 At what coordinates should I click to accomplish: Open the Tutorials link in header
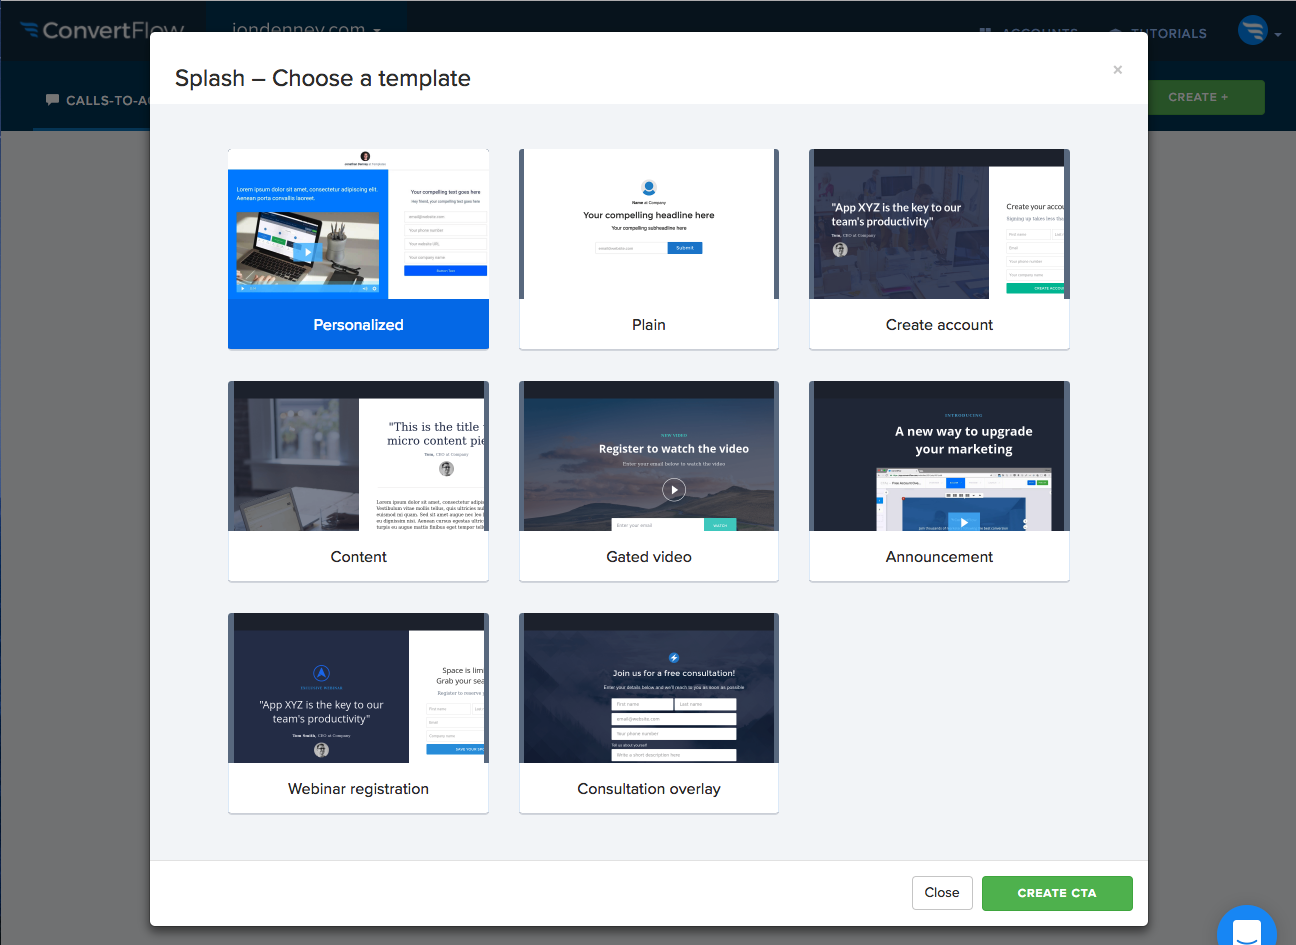tap(1158, 33)
